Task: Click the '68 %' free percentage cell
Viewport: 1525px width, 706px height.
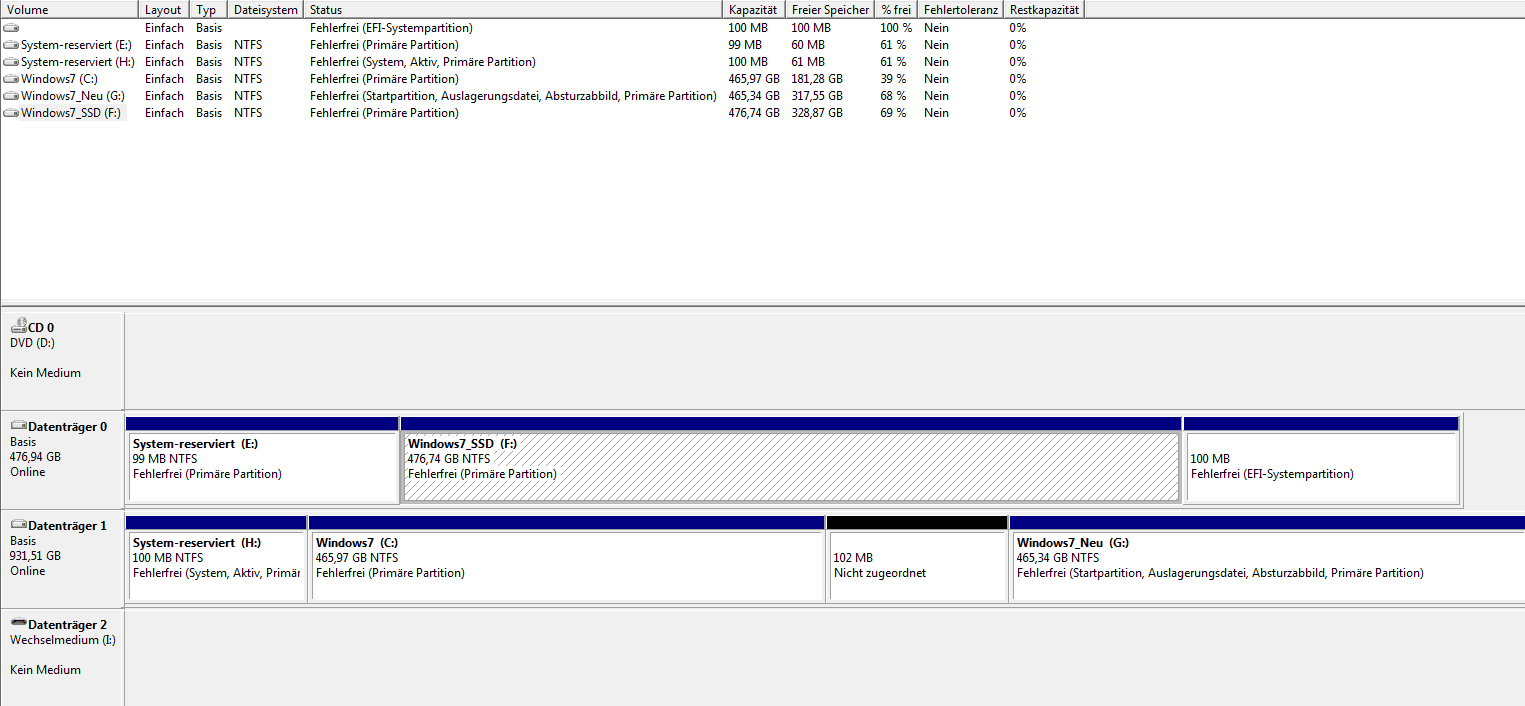Action: click(894, 96)
